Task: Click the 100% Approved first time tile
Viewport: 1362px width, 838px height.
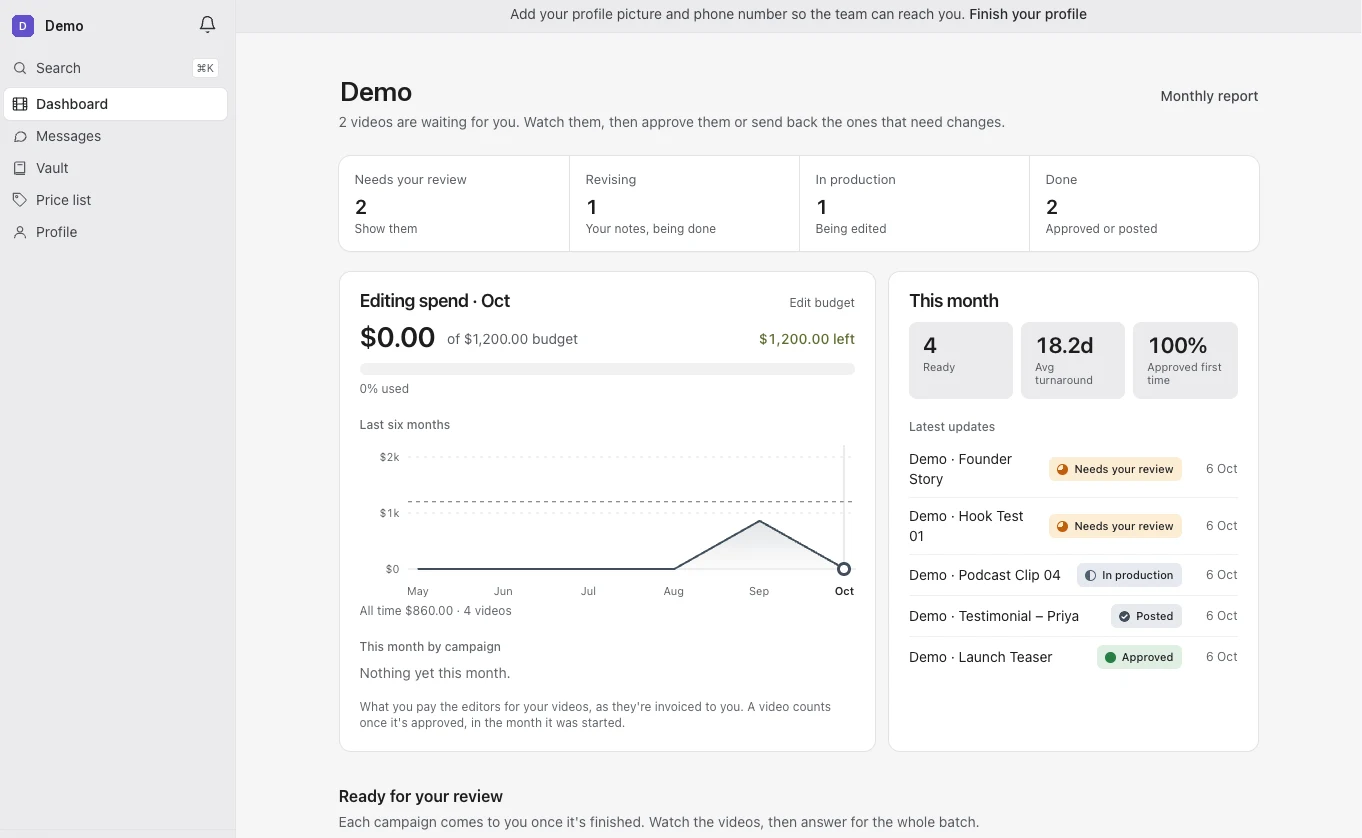Action: 1185,360
